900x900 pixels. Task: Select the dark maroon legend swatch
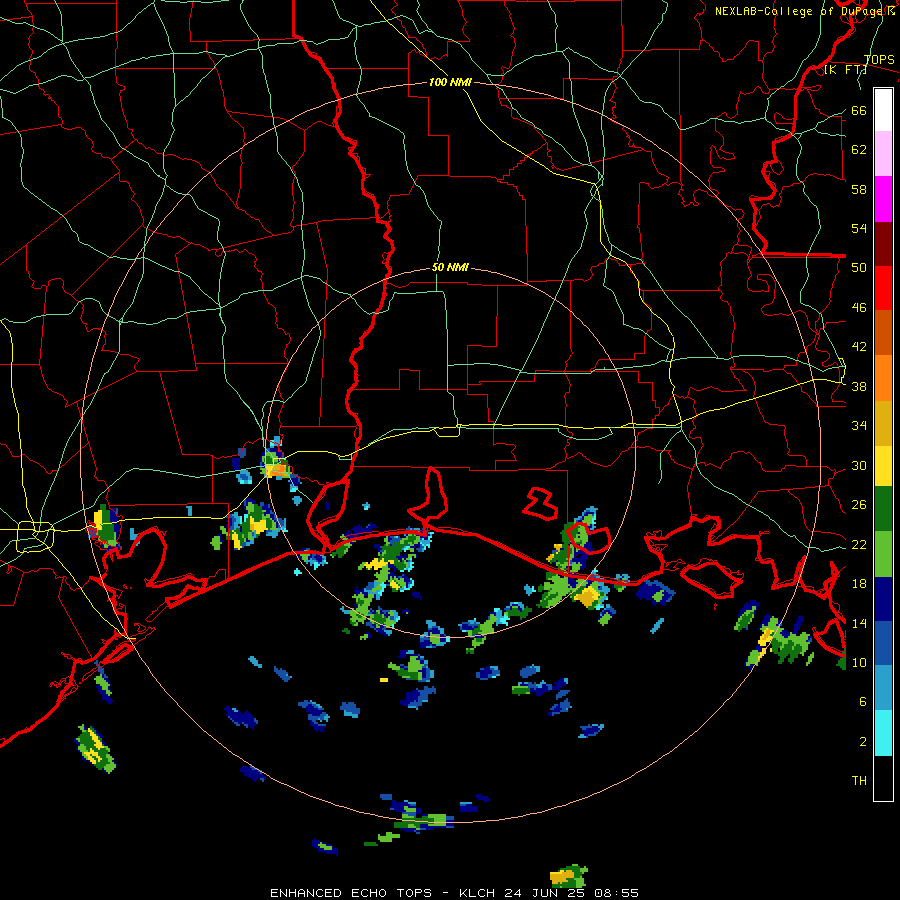[883, 243]
